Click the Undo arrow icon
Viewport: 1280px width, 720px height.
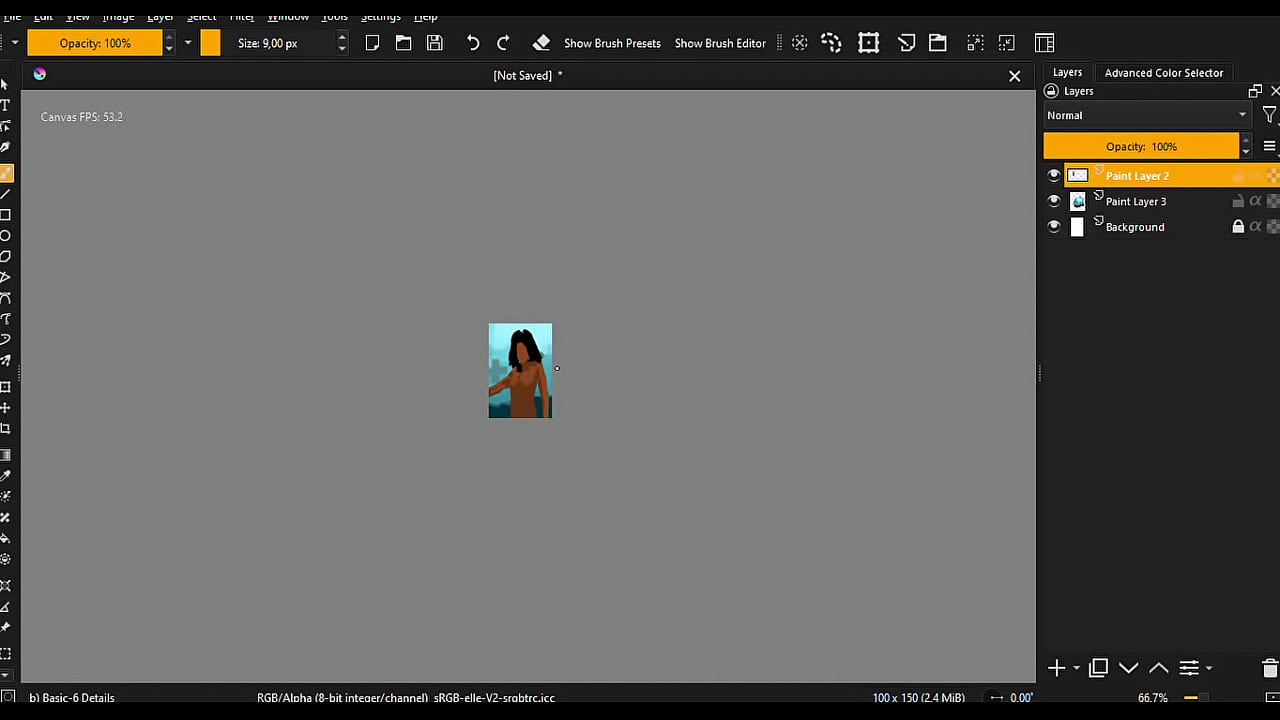tap(473, 43)
